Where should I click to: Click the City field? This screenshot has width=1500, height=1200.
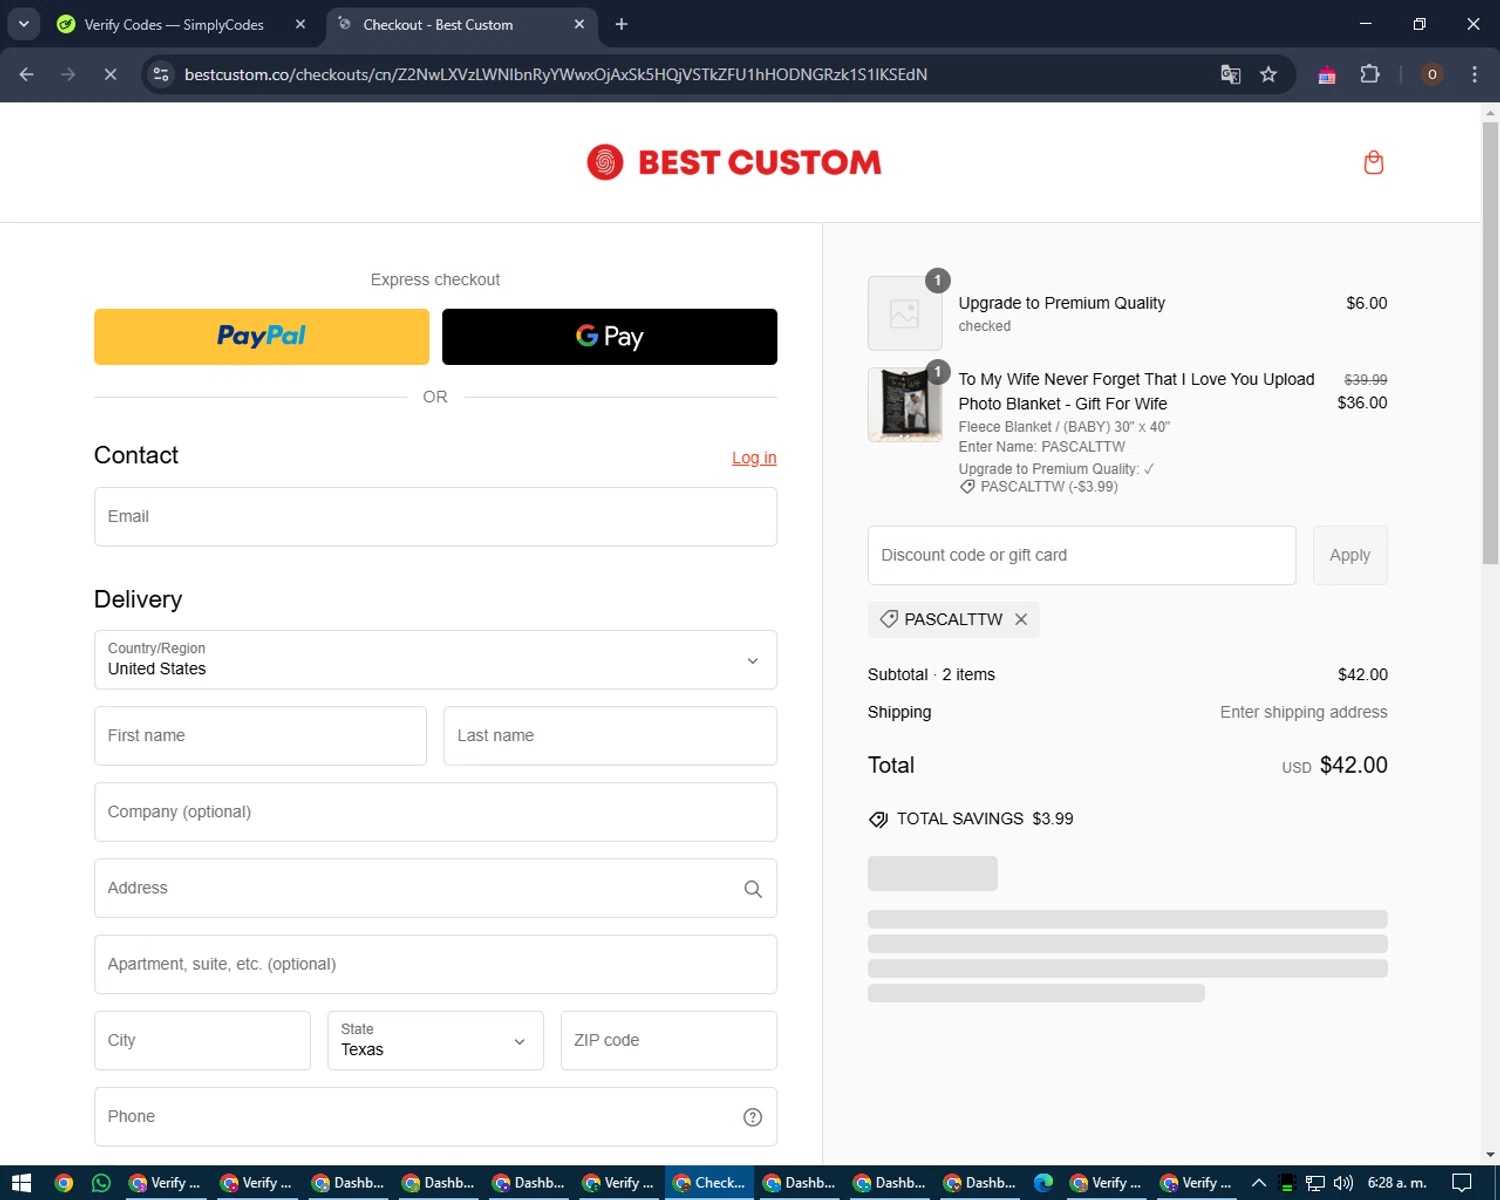[x=202, y=1040]
